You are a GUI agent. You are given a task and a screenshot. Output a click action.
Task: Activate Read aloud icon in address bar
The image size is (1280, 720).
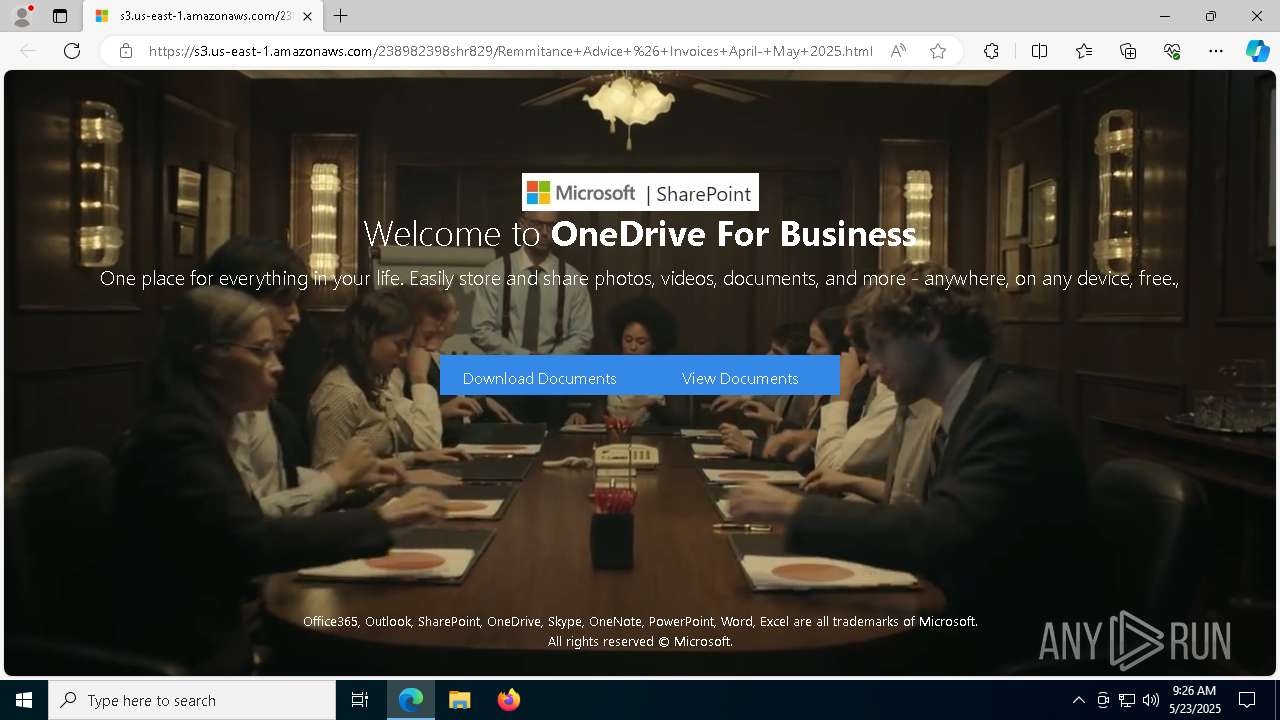[898, 51]
